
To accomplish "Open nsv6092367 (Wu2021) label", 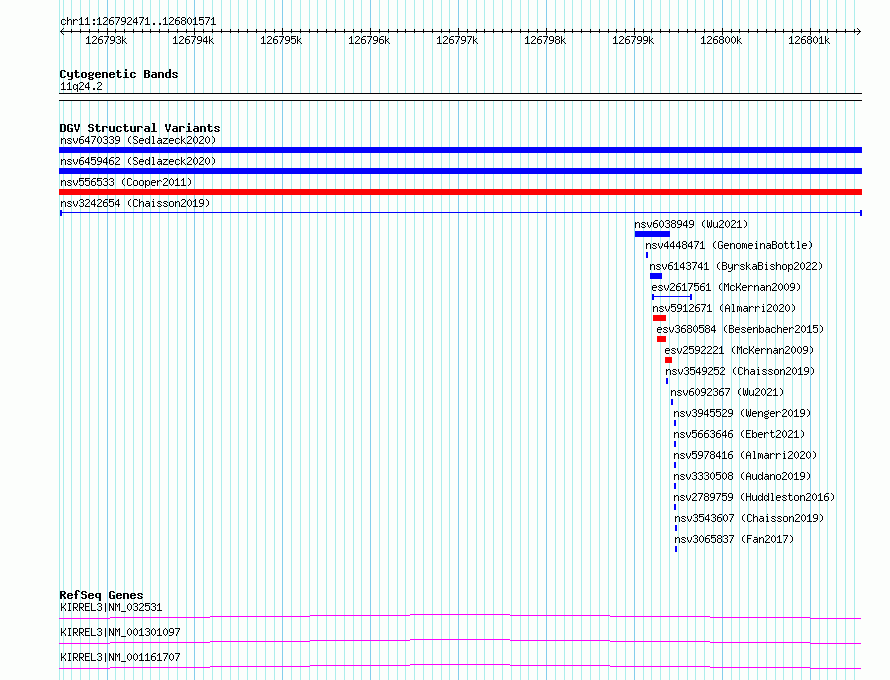I will [x=727, y=392].
